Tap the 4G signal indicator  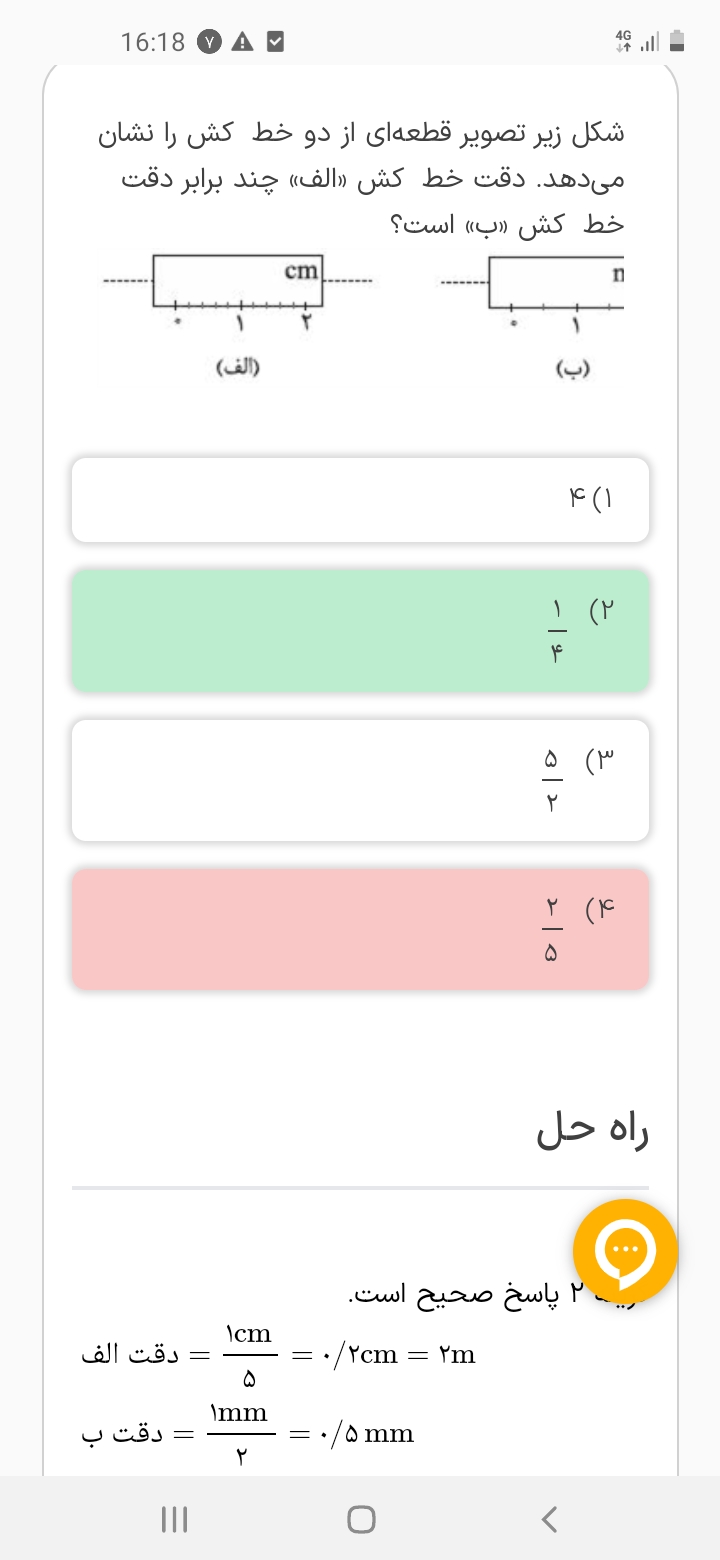624,40
